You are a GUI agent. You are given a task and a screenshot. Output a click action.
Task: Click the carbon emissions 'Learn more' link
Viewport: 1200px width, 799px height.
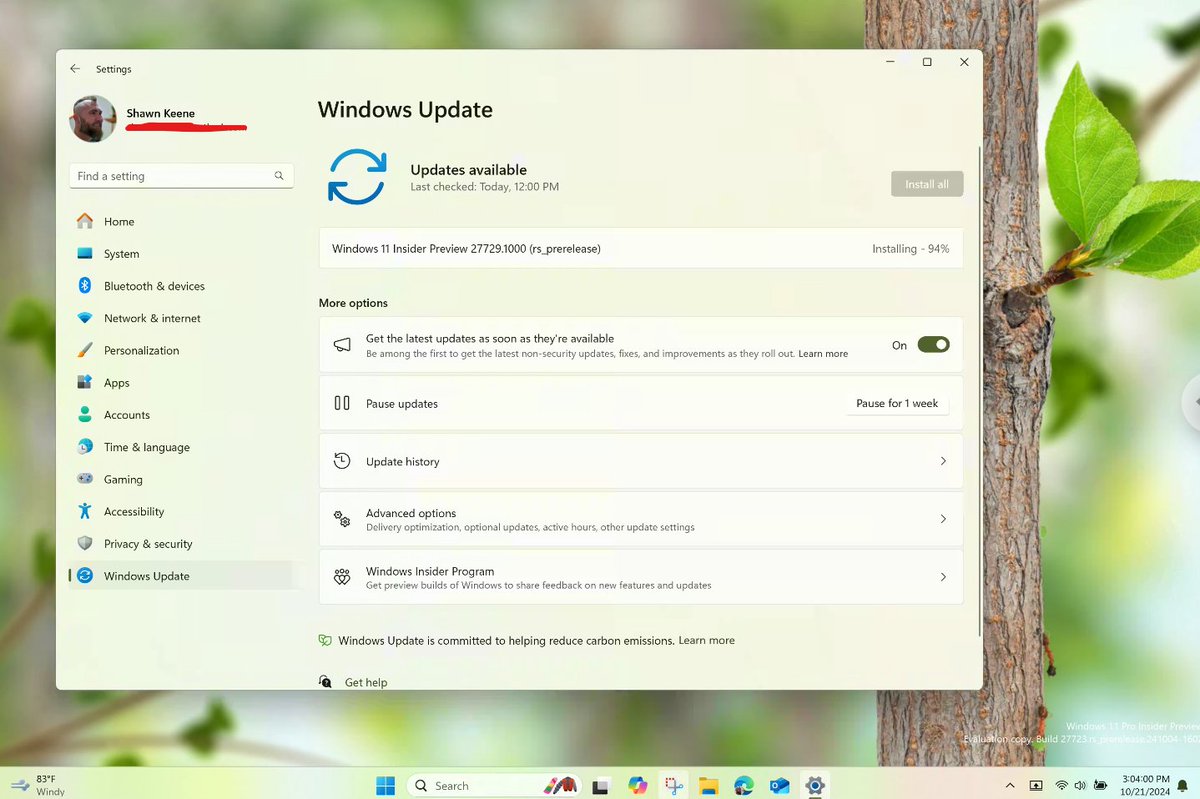click(706, 640)
